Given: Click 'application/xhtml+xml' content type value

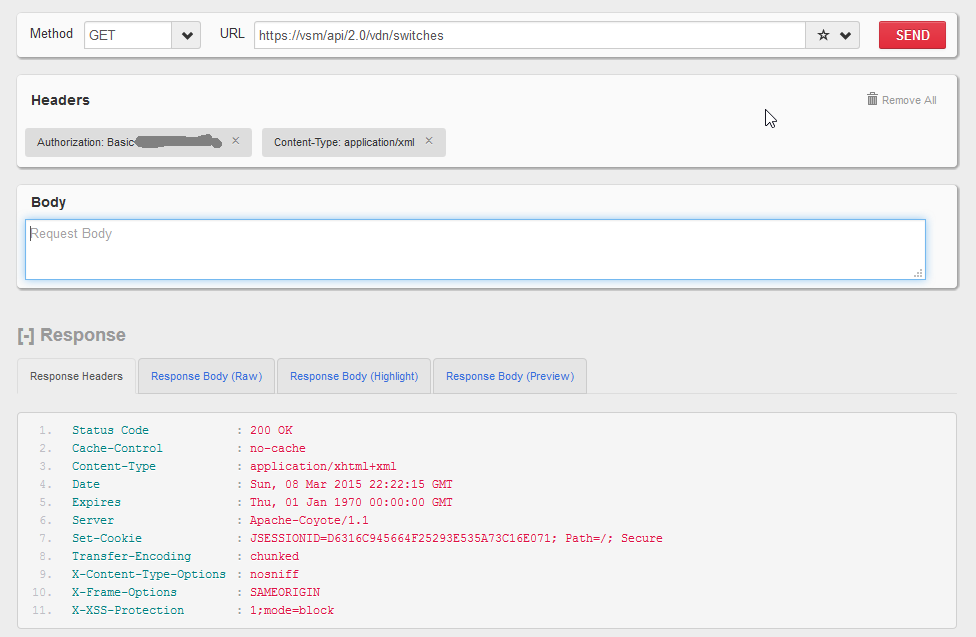Looking at the screenshot, I should click(x=323, y=466).
